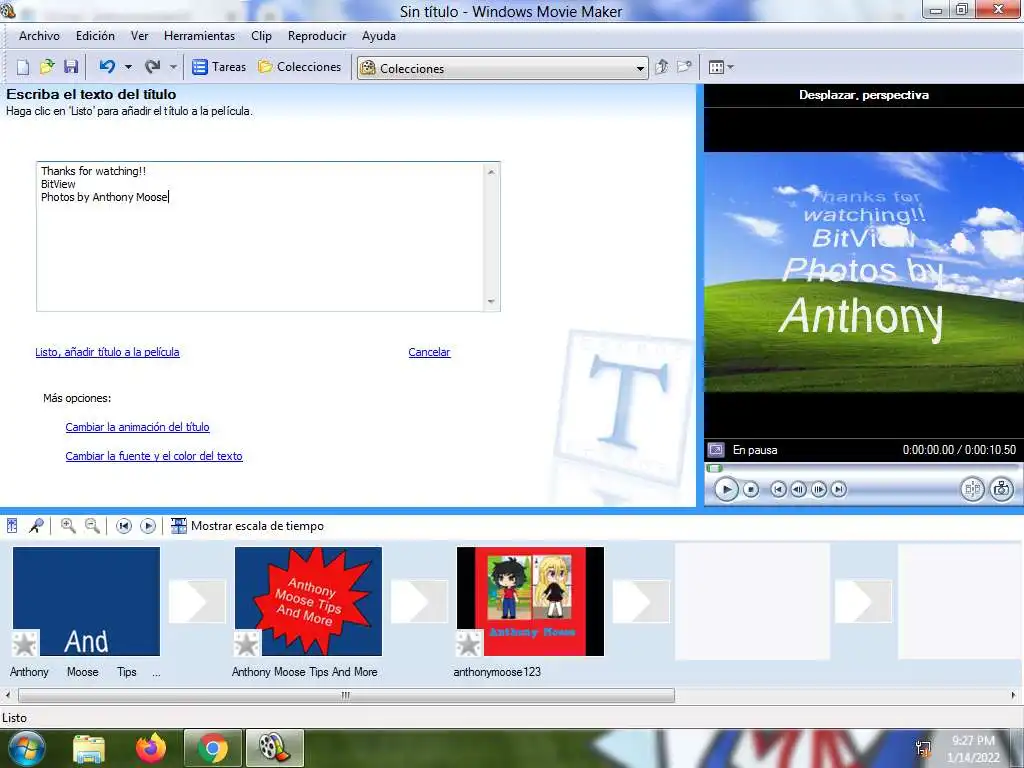Toggle full screen preview icon
Viewport: 1024px width, 768px height.
[716, 450]
